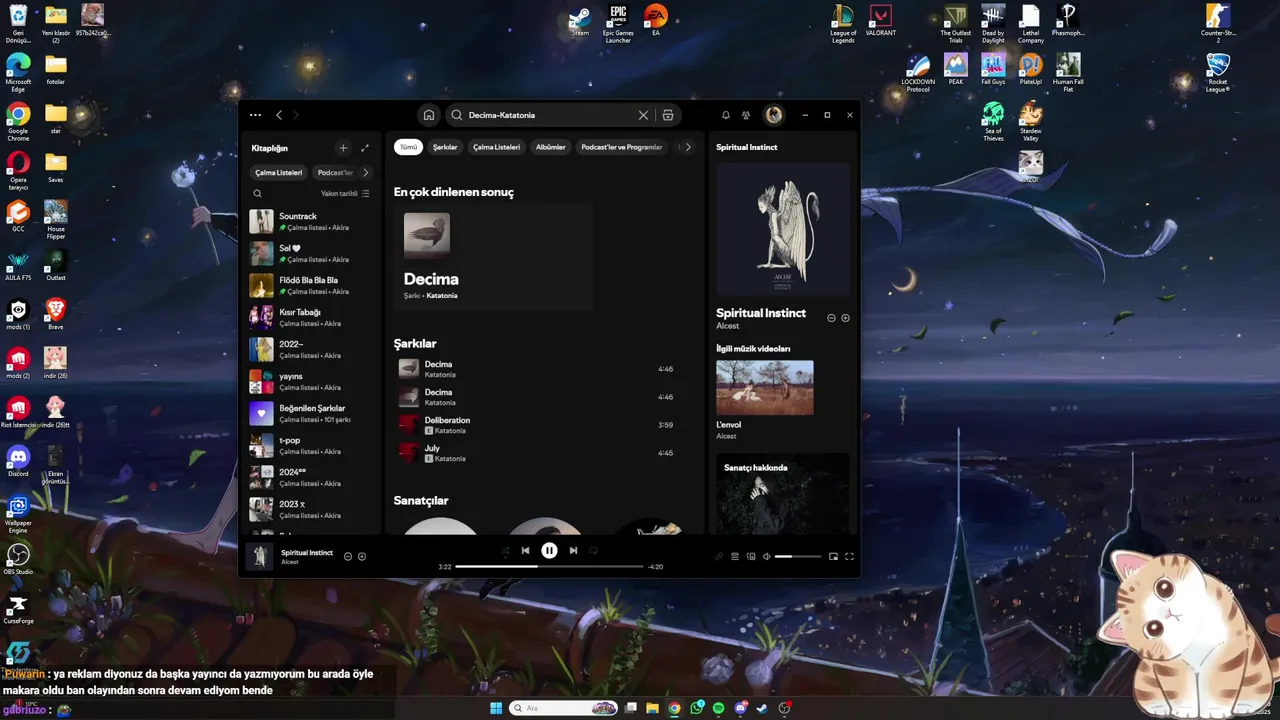Open the yayıns playlist

[x=312, y=382]
